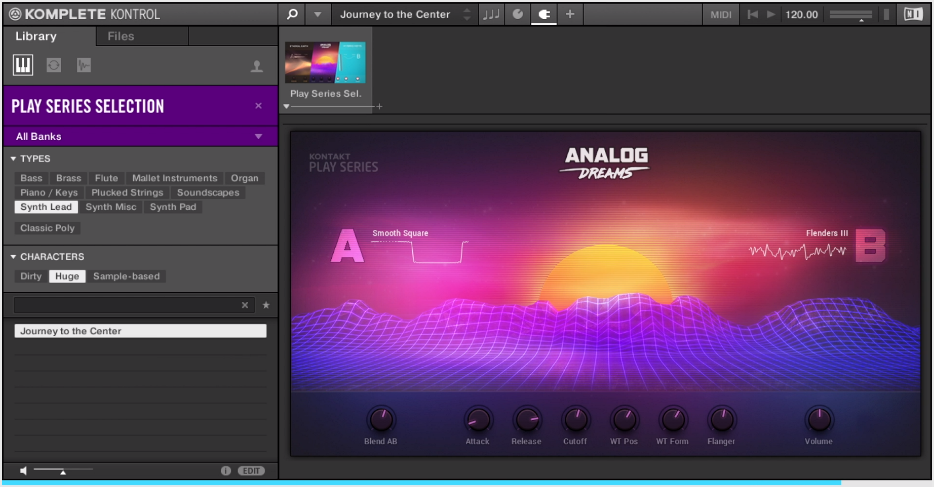
Task: Adjust the master volume slider in header
Action: click(x=851, y=15)
